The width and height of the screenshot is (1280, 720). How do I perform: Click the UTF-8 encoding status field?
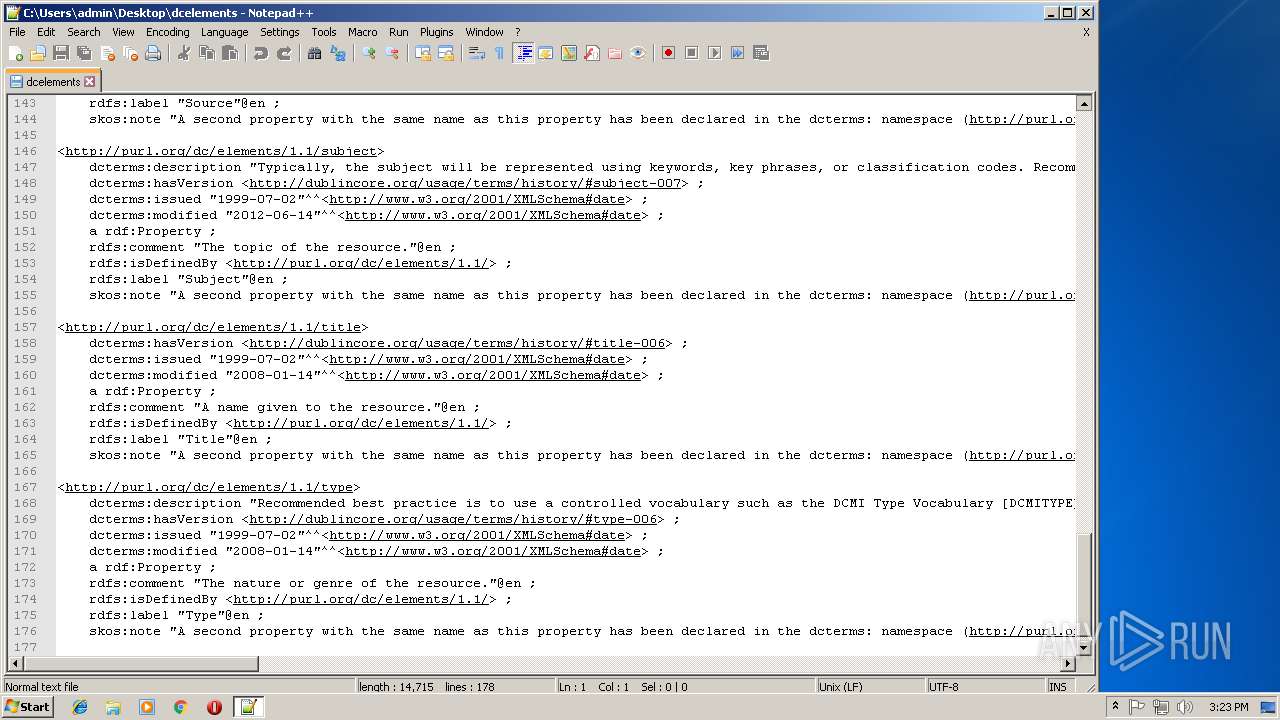(x=985, y=687)
